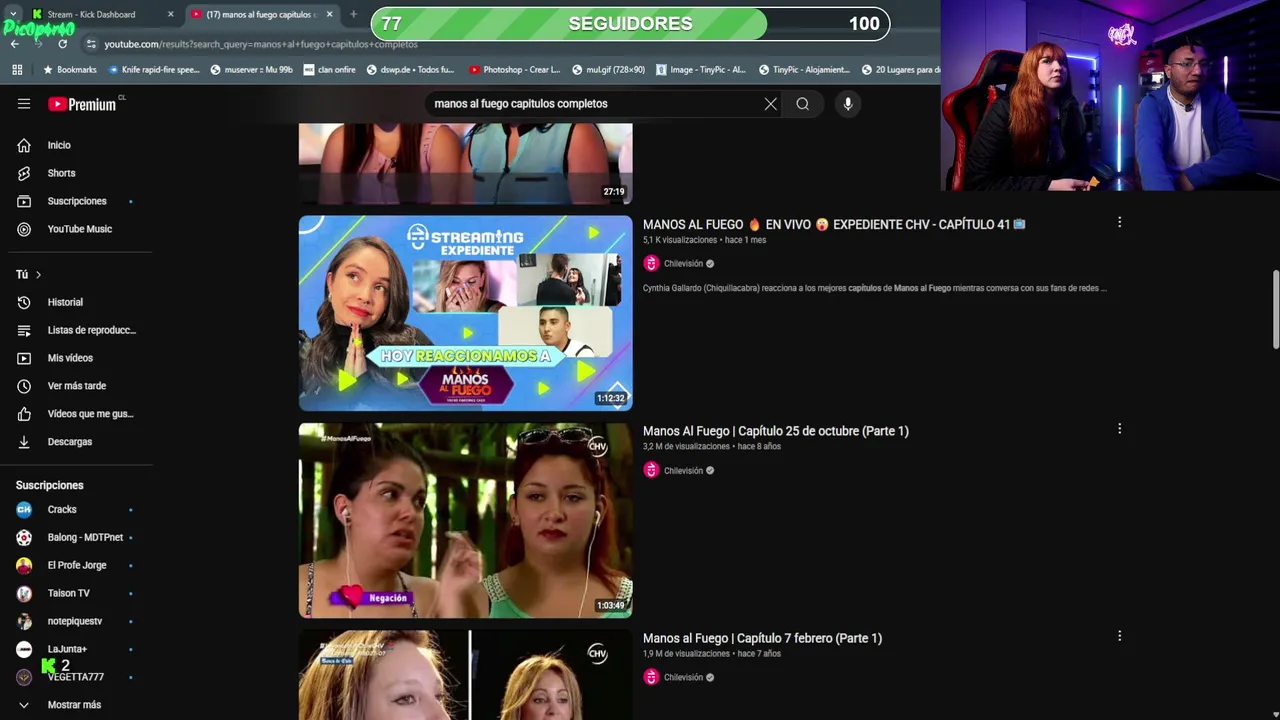Close the Stream - Kick Dashboard tab
This screenshot has height=720, width=1280.
[170, 14]
